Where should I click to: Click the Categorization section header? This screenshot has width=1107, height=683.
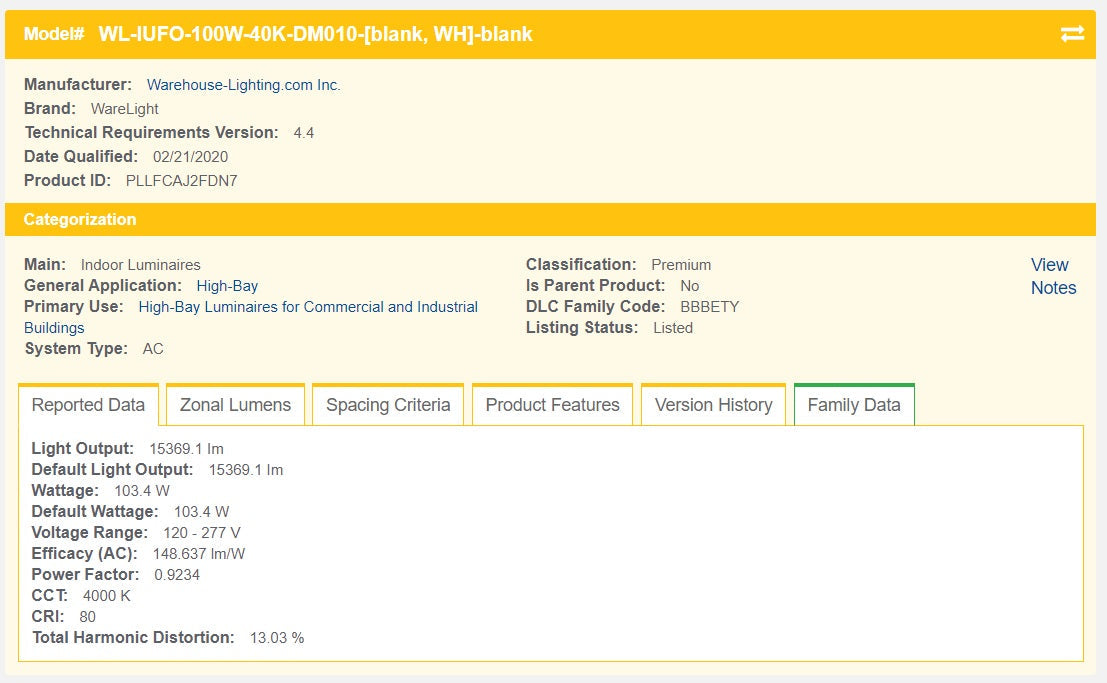click(80, 219)
